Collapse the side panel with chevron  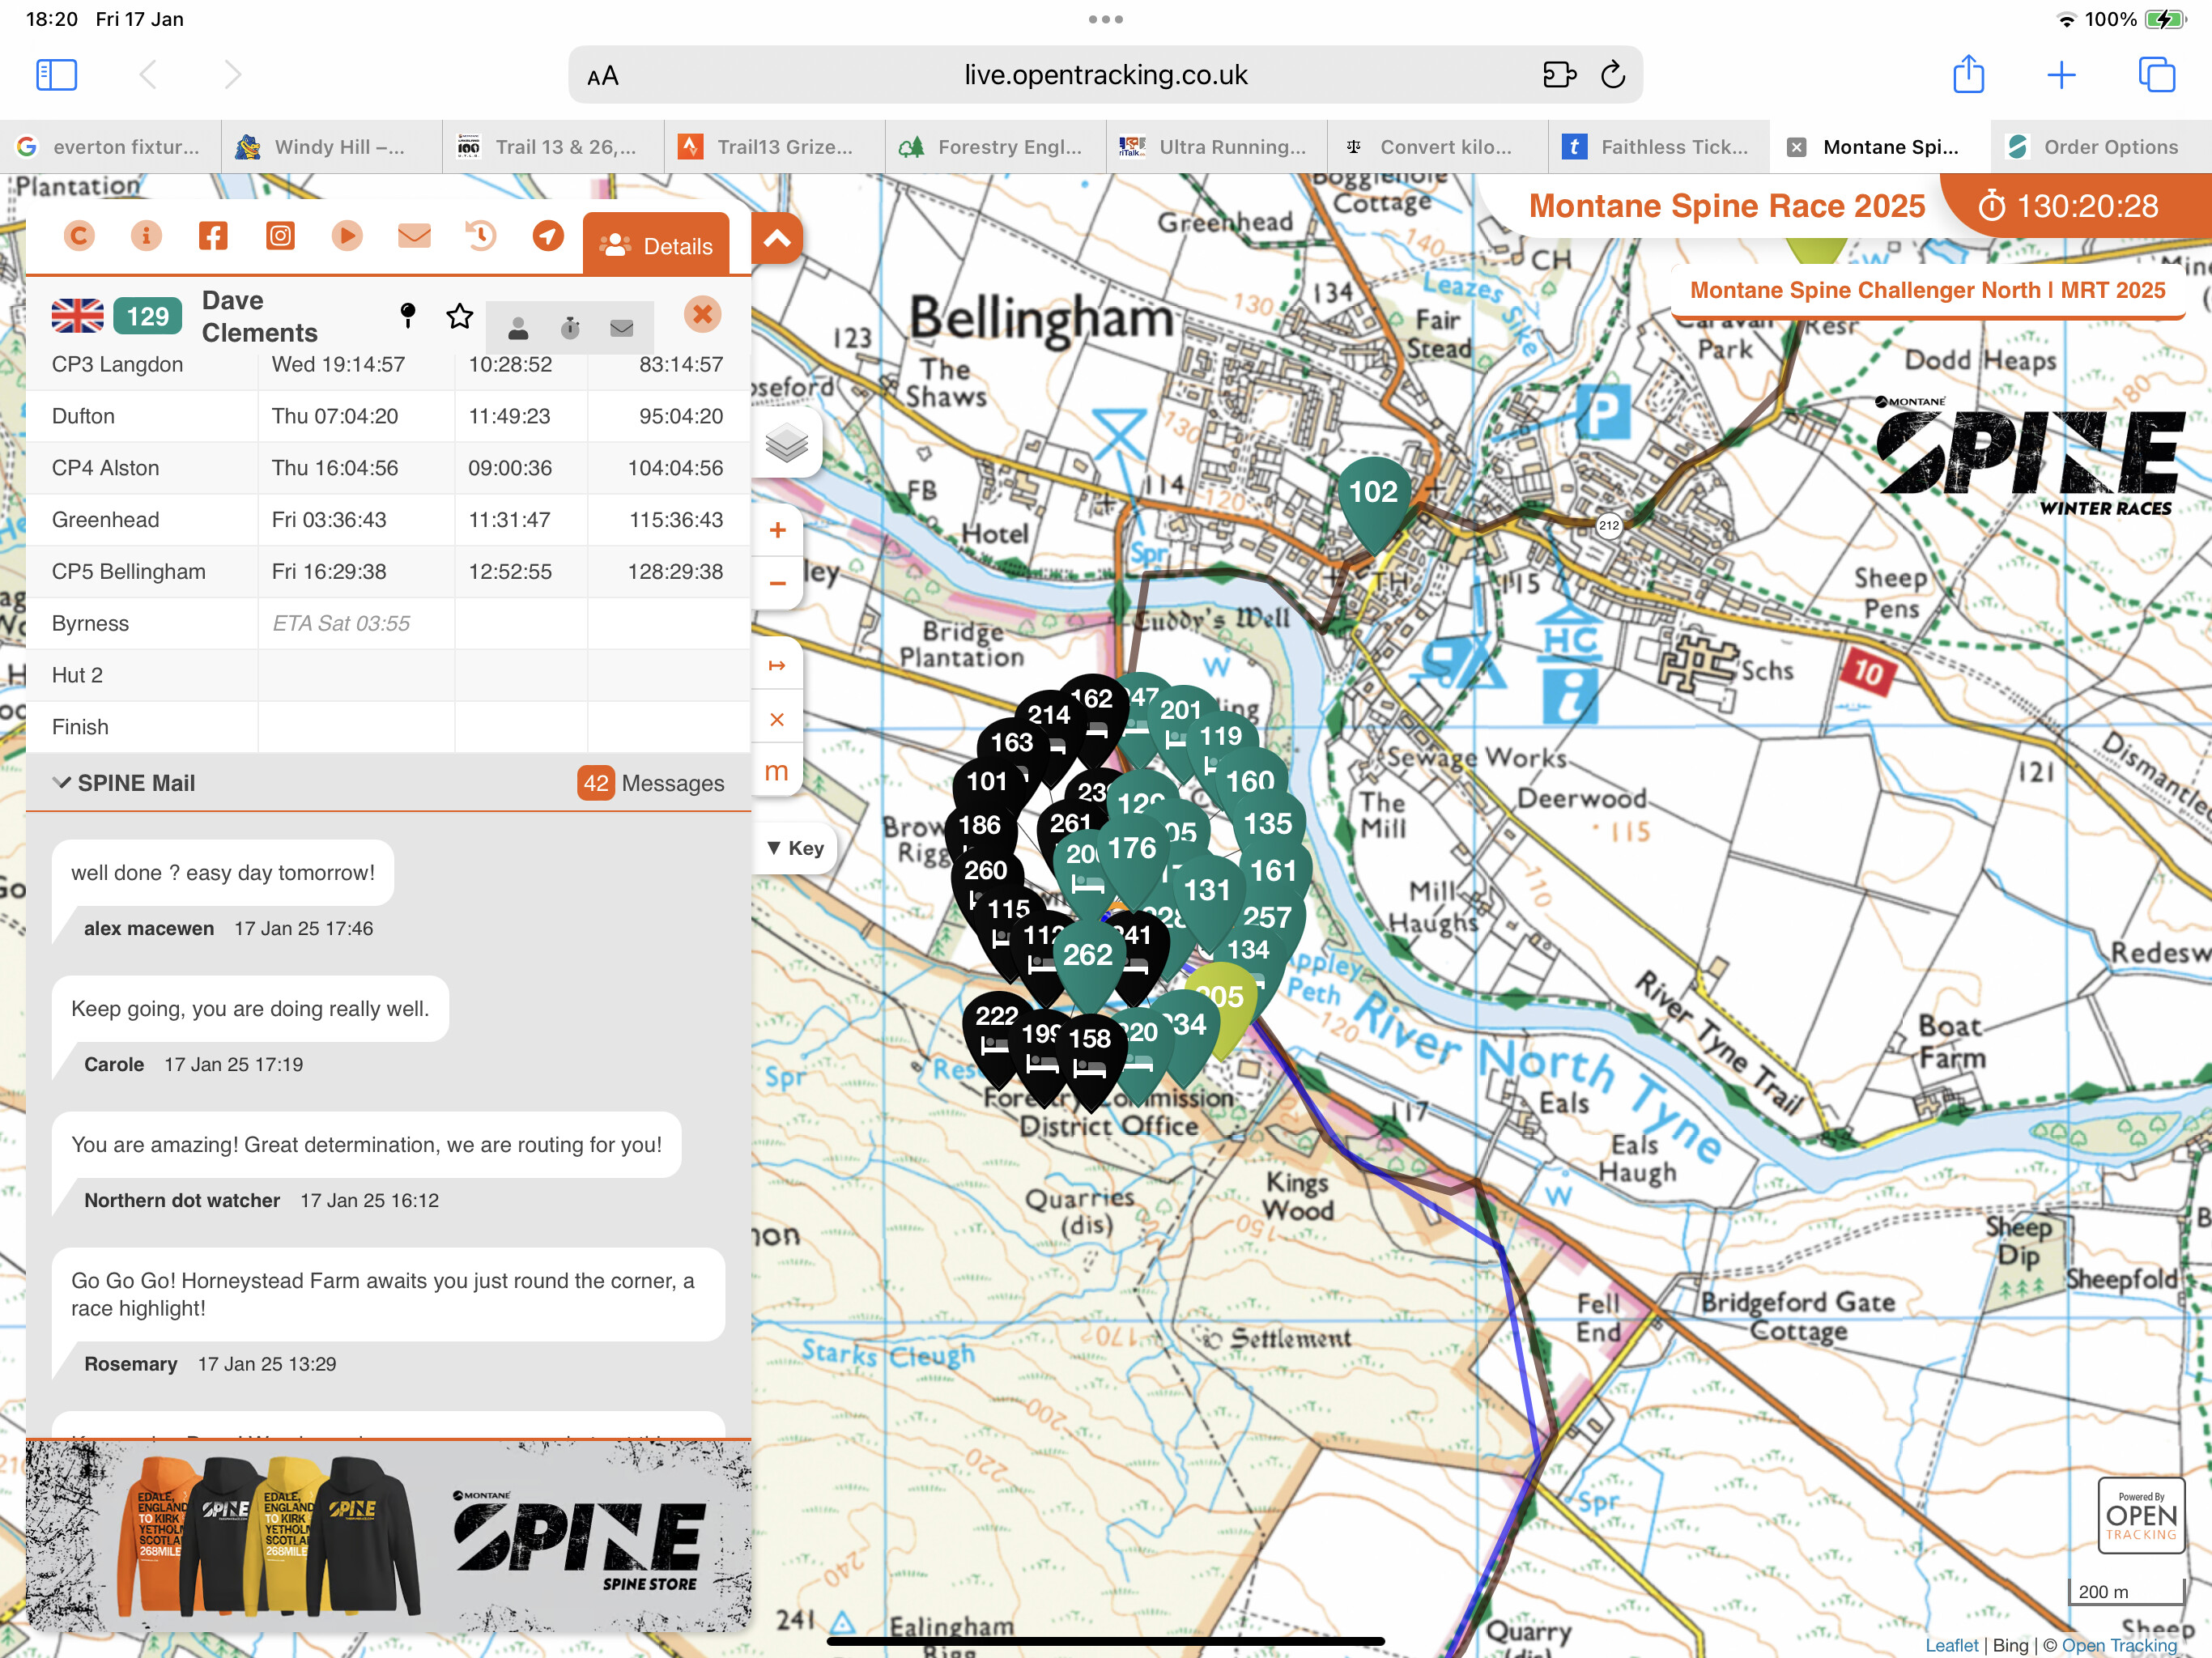[777, 238]
